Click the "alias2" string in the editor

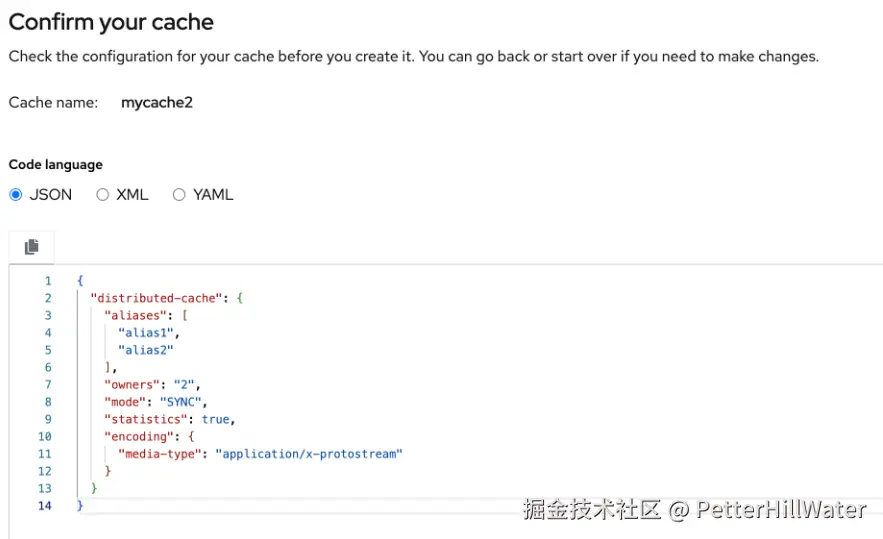click(146, 350)
